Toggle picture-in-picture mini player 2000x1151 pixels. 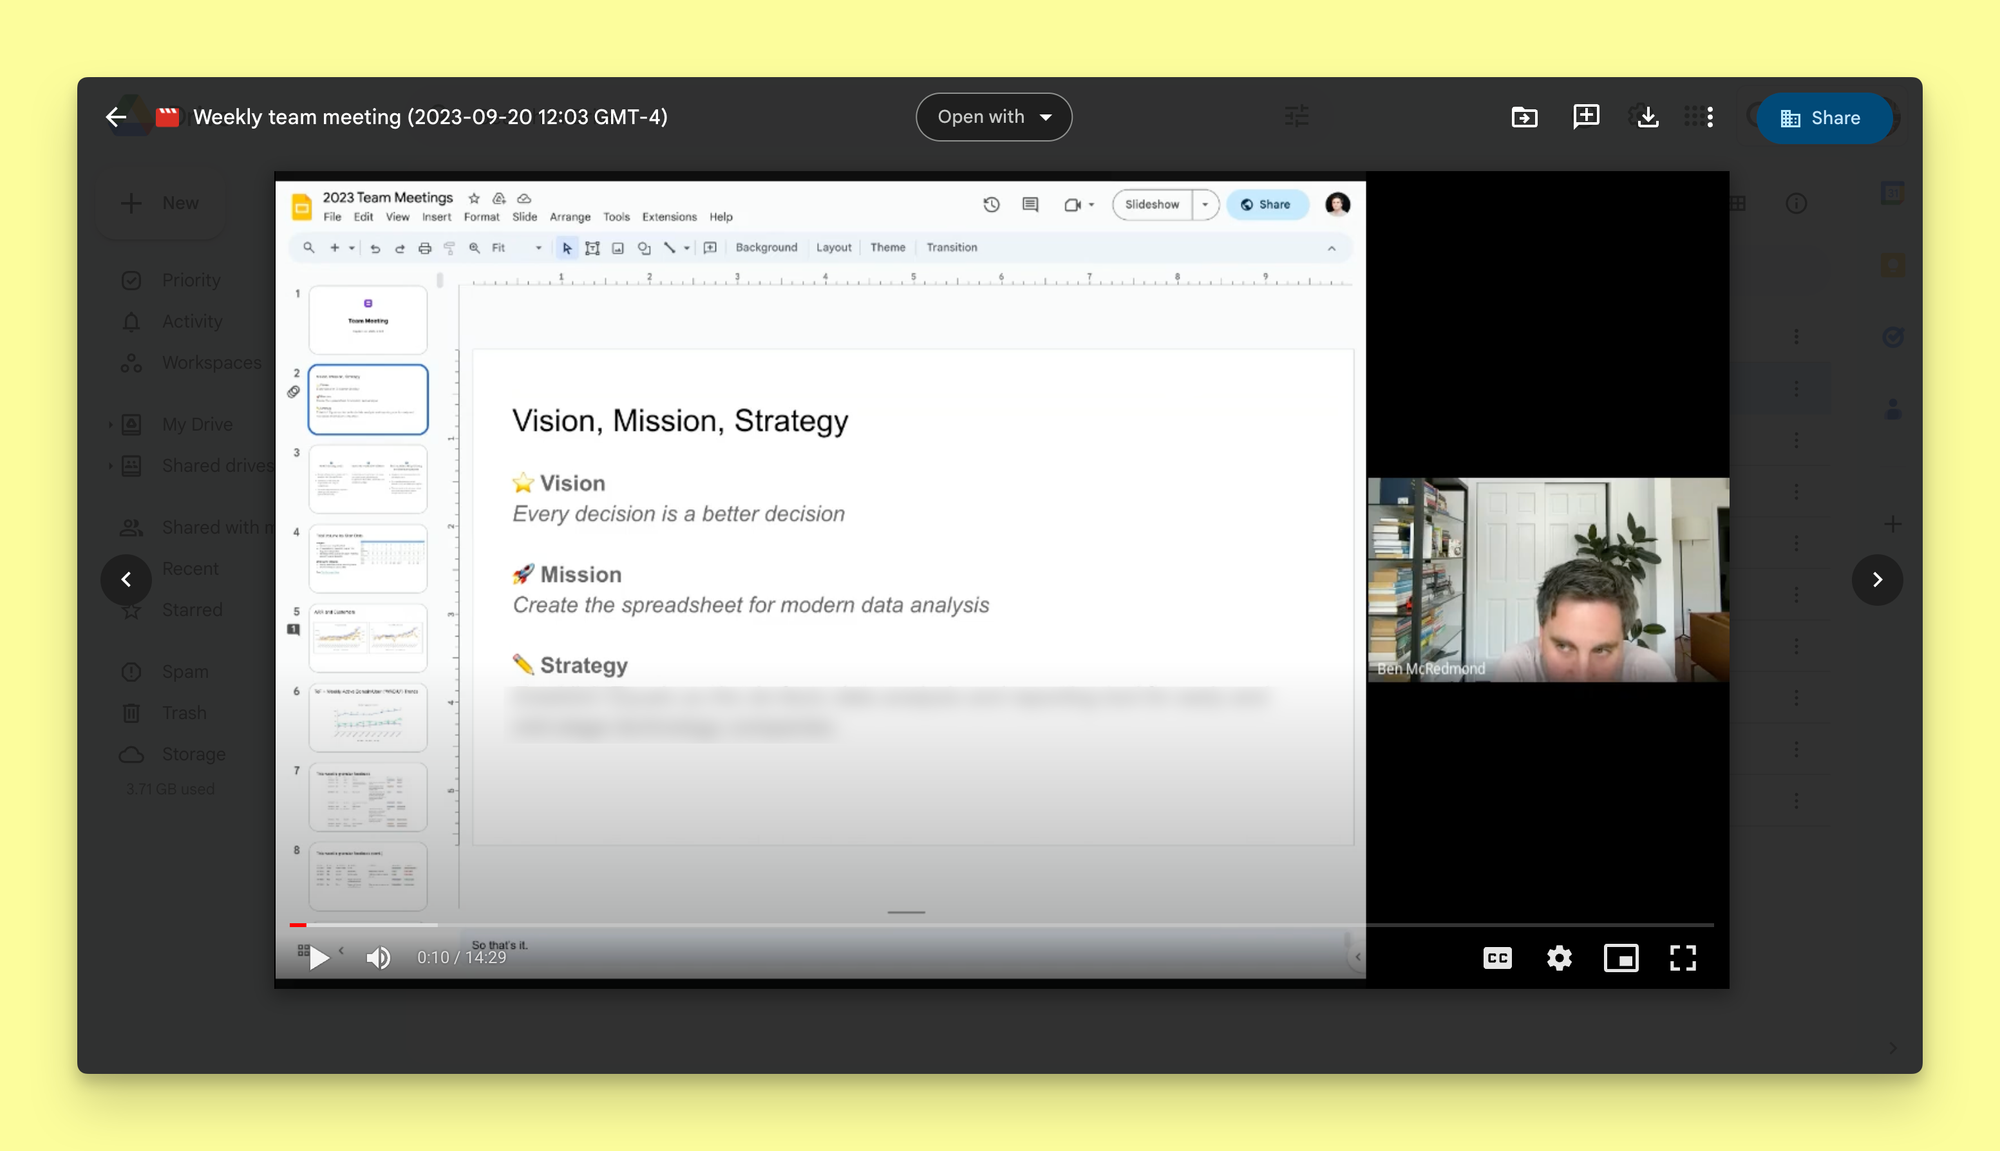click(x=1621, y=958)
